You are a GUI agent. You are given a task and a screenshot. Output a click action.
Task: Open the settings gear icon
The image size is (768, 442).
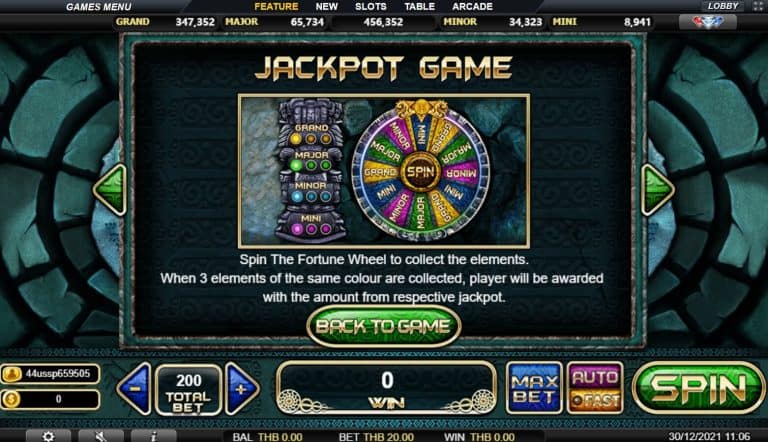[x=48, y=436]
